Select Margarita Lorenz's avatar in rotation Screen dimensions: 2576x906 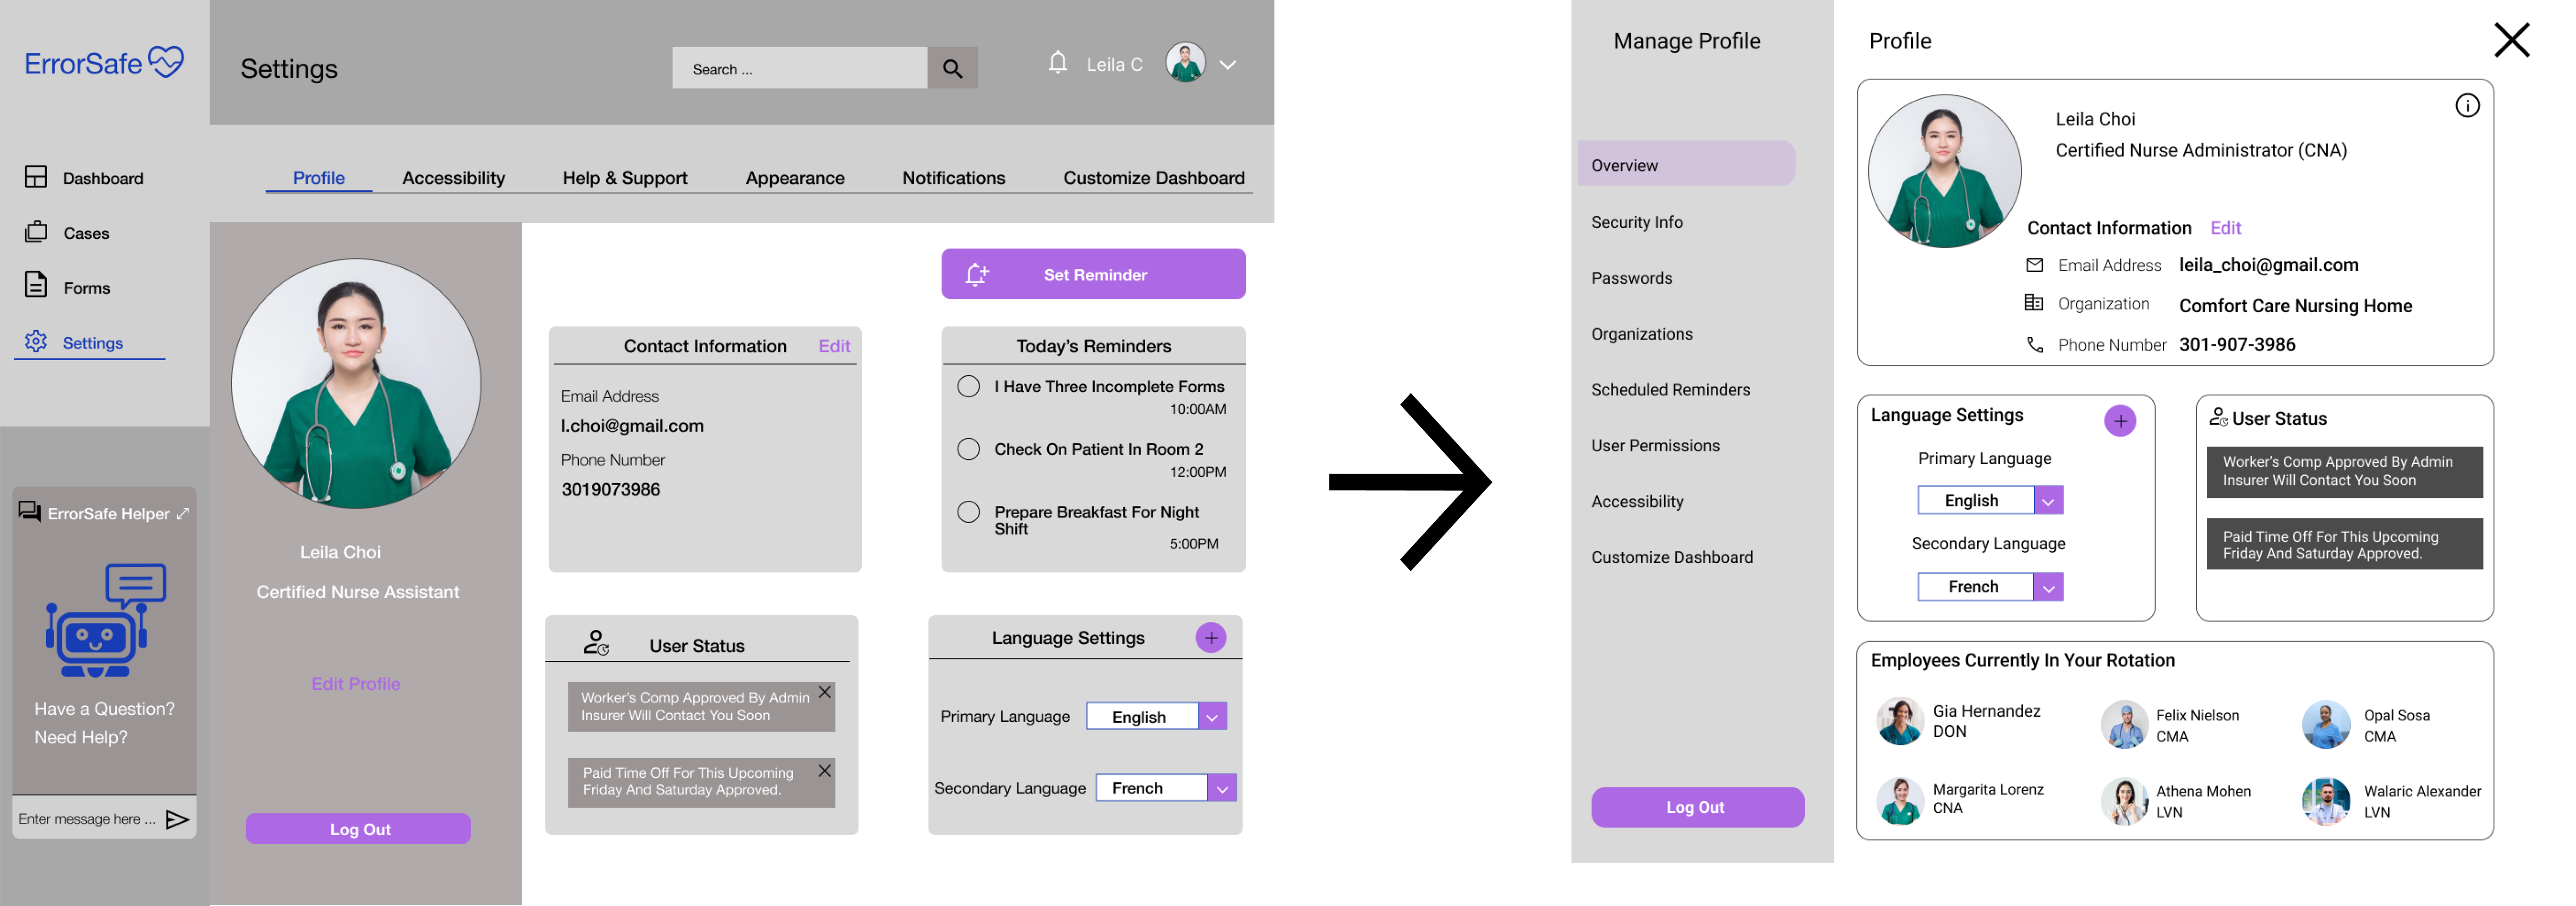(1900, 800)
